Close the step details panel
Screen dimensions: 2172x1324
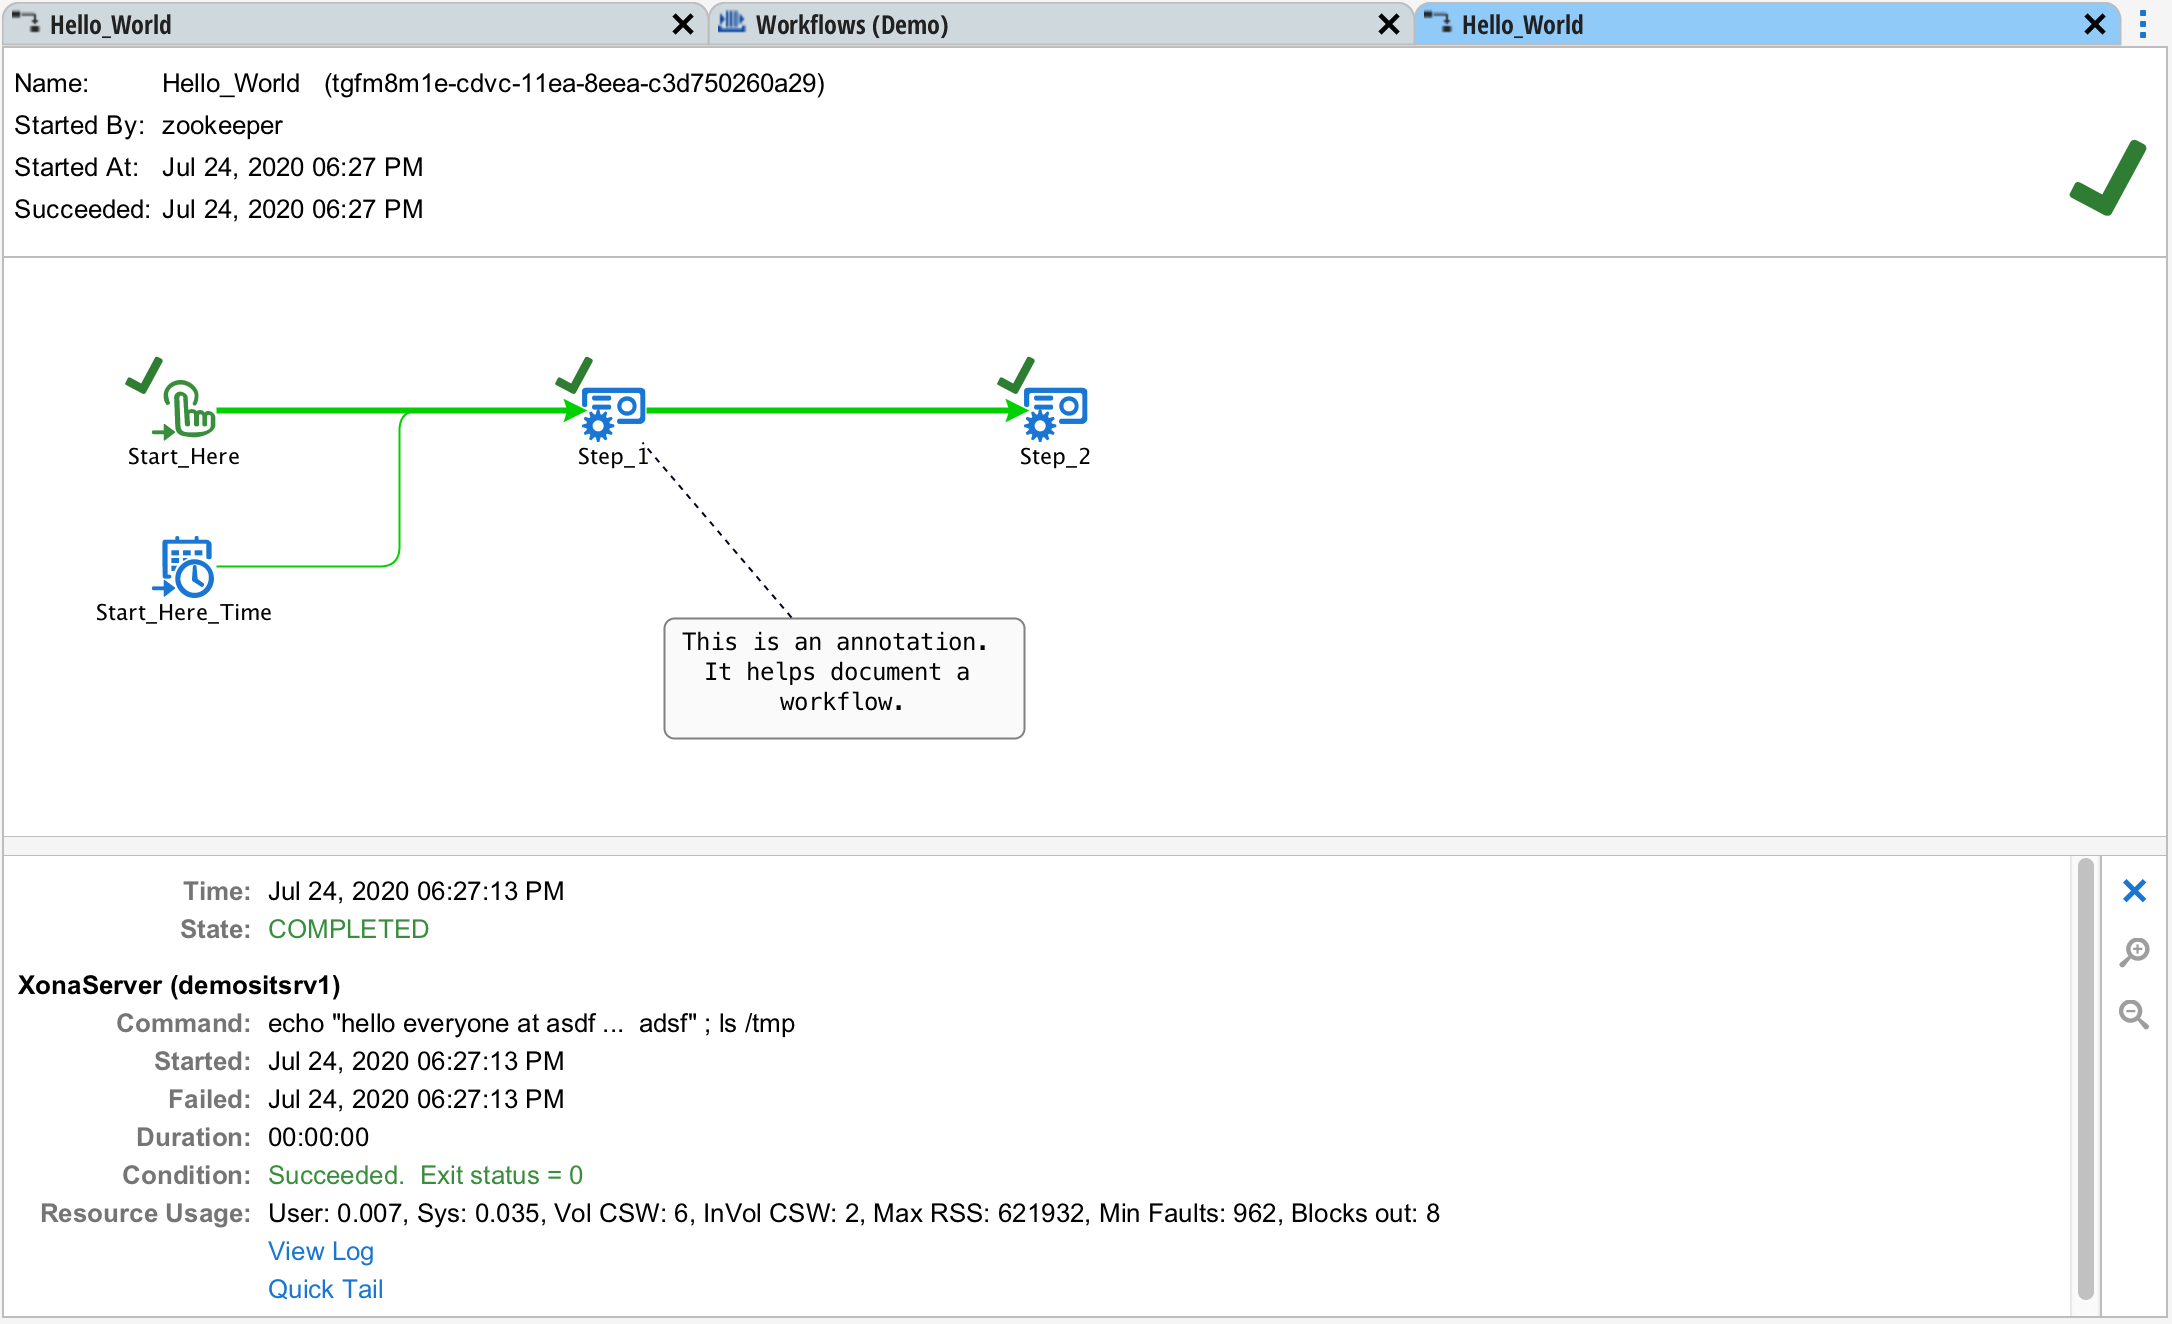2134,891
